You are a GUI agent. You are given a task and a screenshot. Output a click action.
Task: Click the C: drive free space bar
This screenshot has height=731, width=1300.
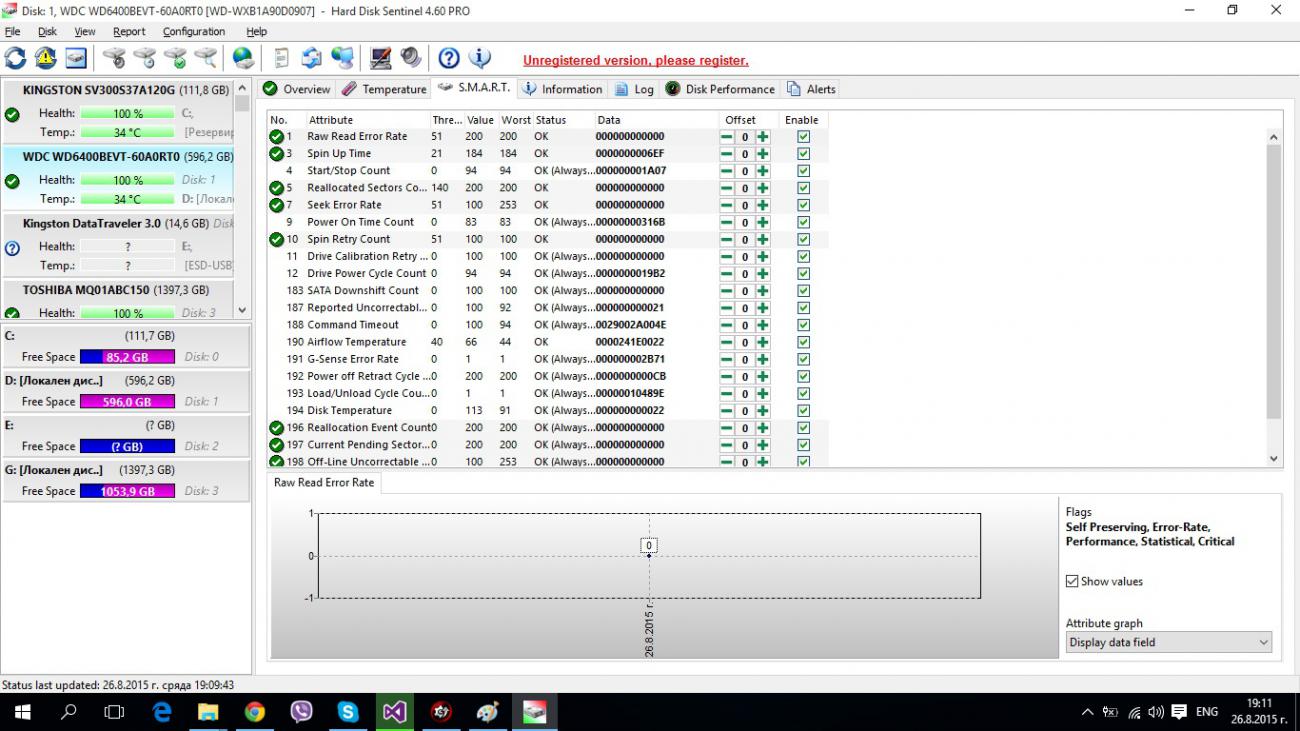(127, 357)
